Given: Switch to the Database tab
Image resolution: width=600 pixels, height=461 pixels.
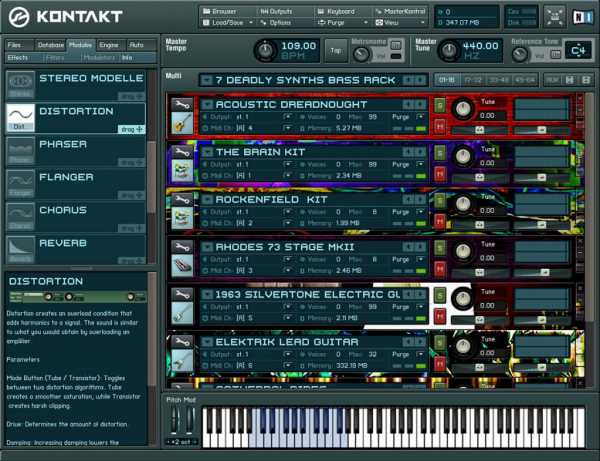Looking at the screenshot, I should [x=51, y=45].
